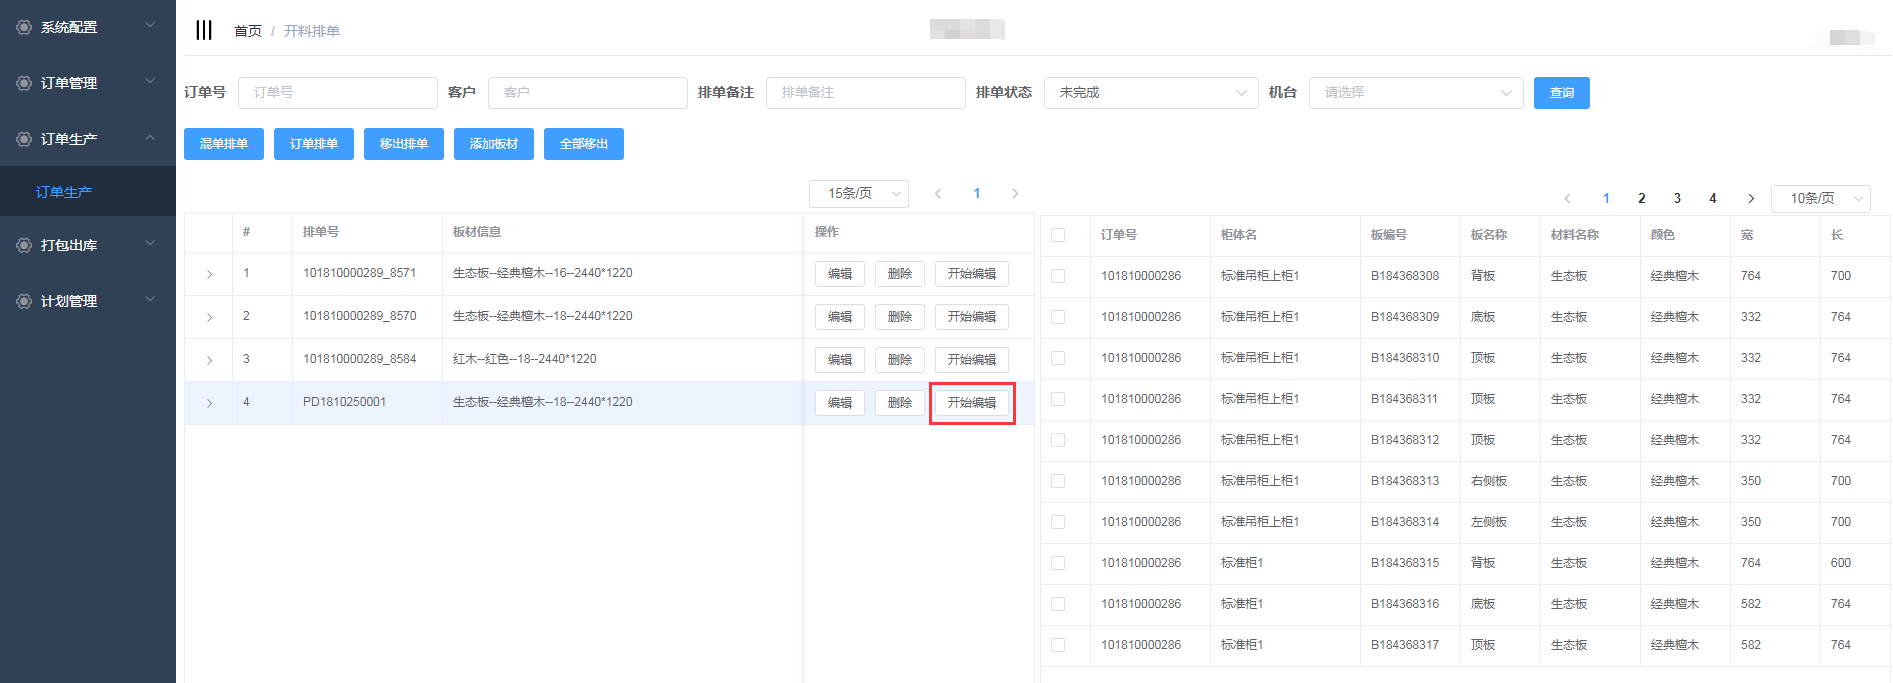Check the row for board B184368308
This screenshot has width=1893, height=683.
click(1058, 276)
